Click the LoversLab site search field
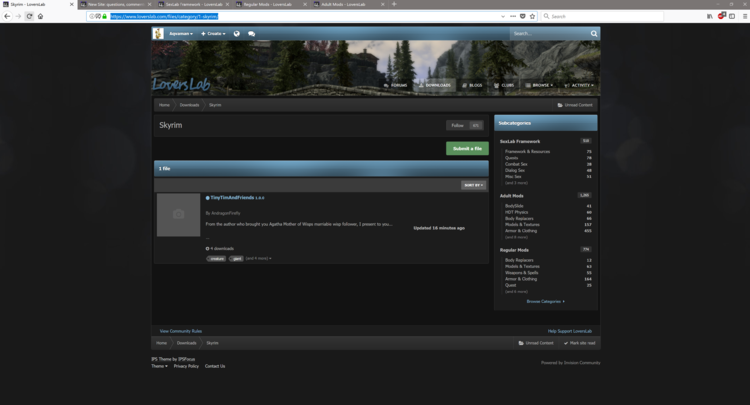 click(550, 33)
